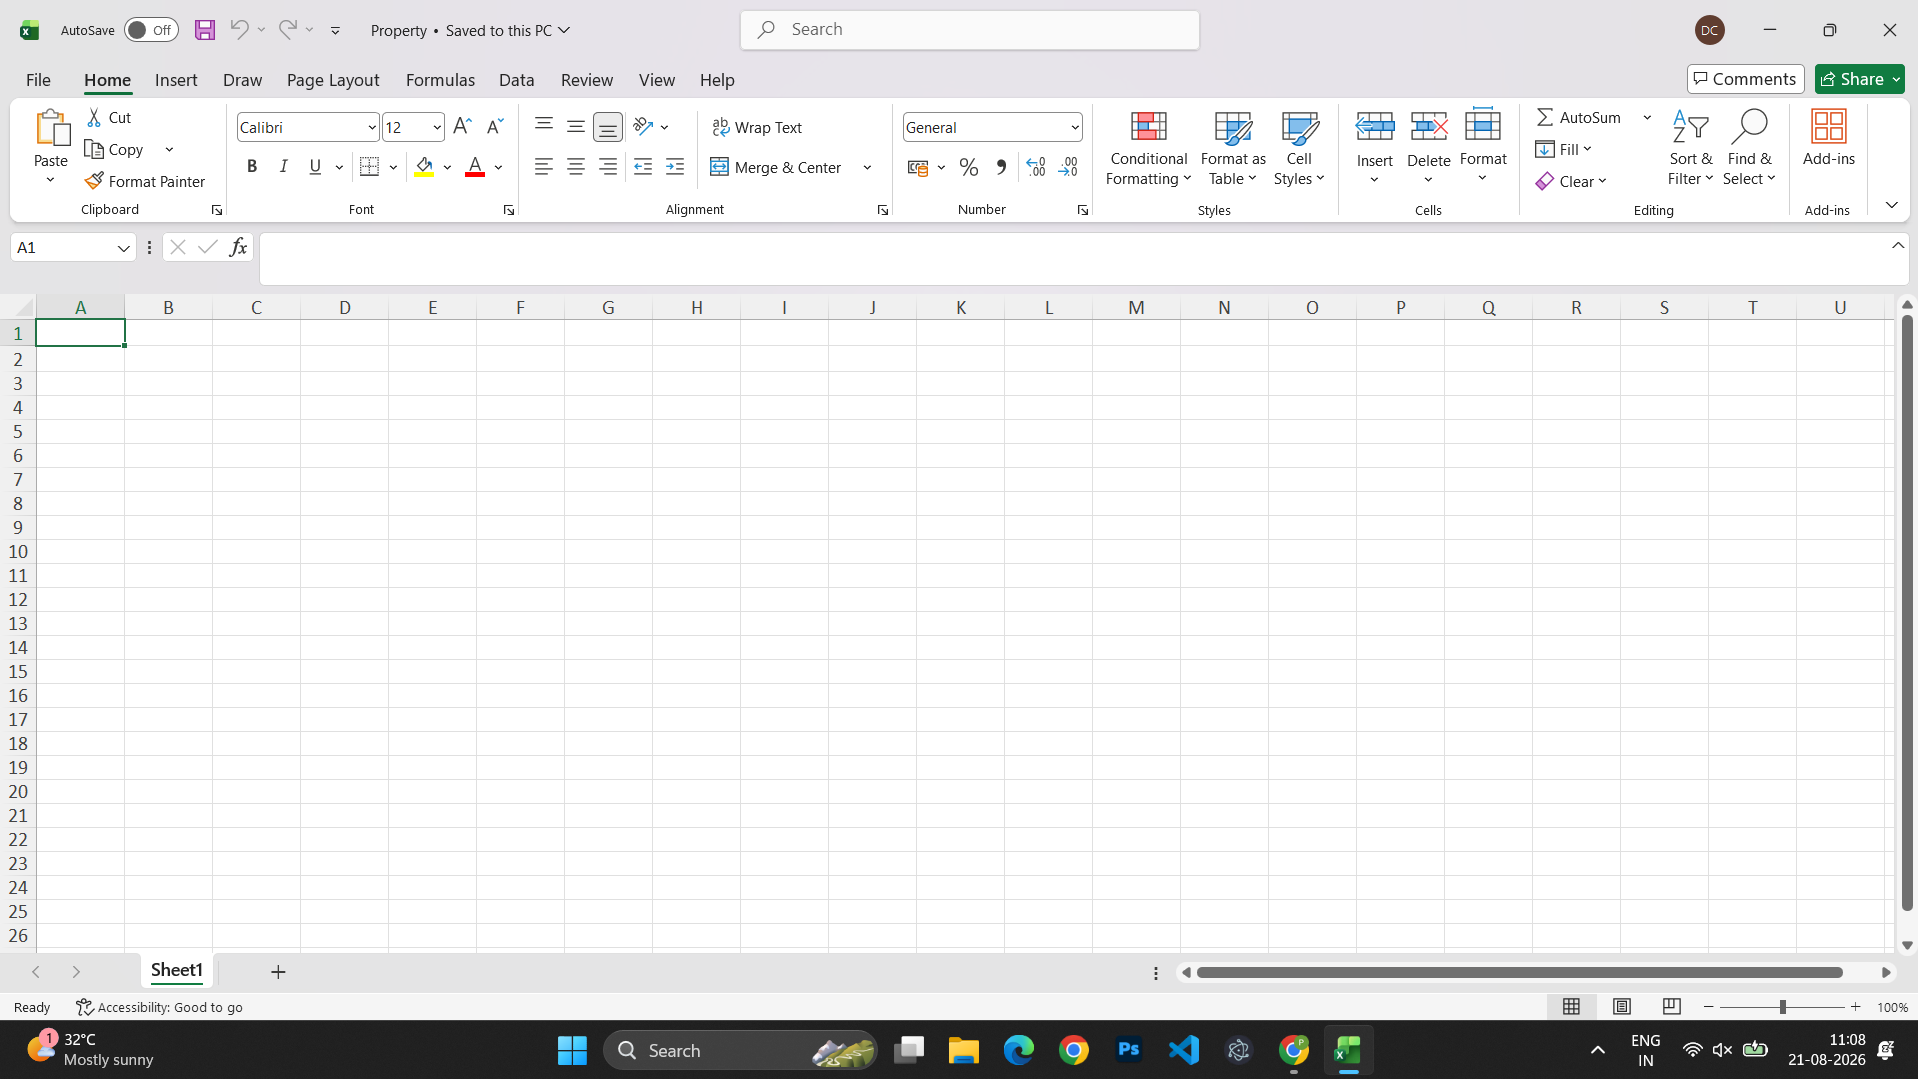Switch to the Formulas tab
The height and width of the screenshot is (1079, 1918).
click(x=440, y=80)
